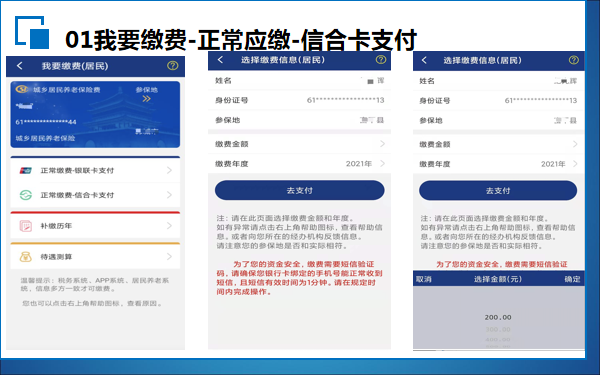Select 正常缴费-信合卡支付 option
This screenshot has width=600, height=375.
95,195
